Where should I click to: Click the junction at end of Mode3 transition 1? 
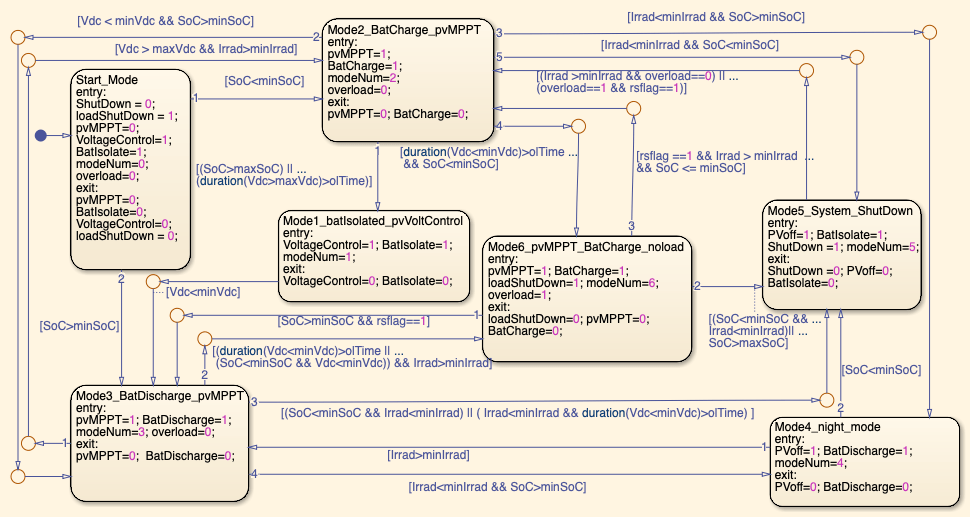tap(28, 443)
